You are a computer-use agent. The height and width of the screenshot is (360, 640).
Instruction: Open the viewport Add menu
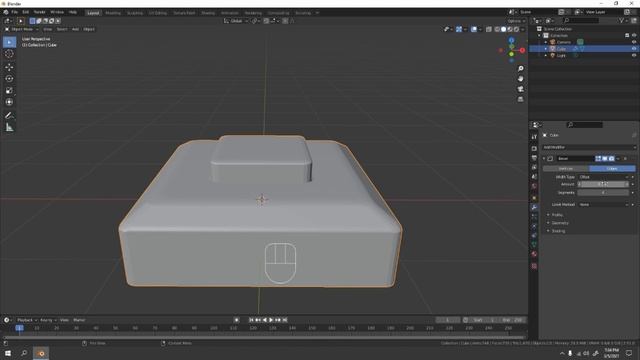pos(75,29)
